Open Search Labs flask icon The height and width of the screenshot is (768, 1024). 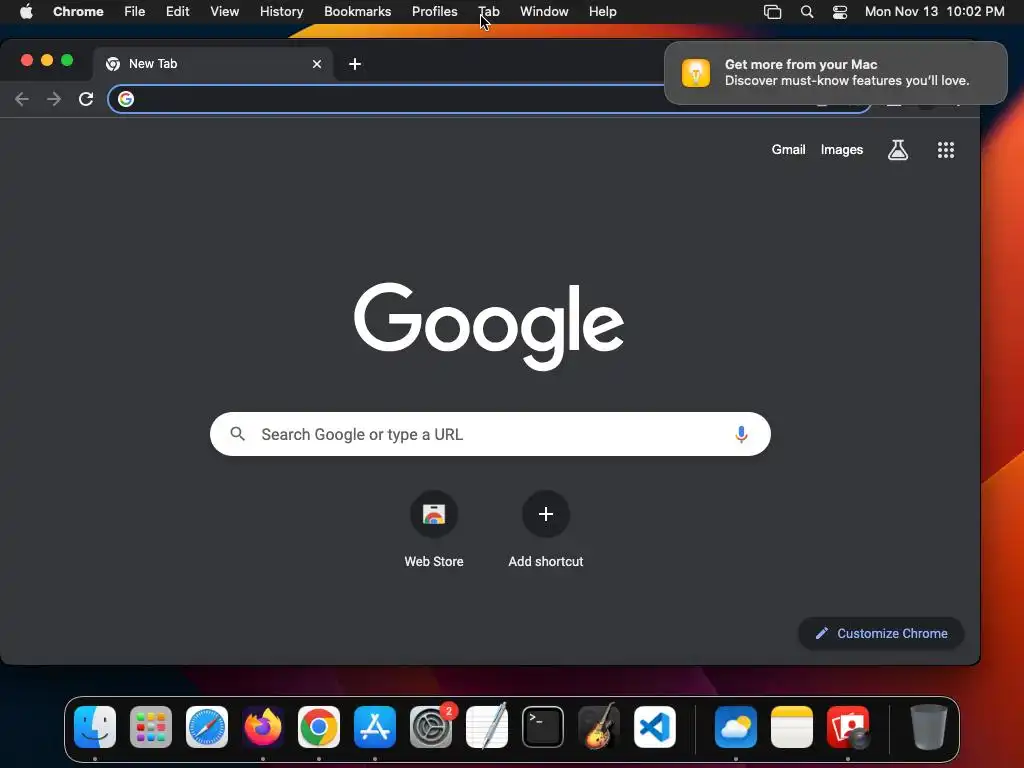(x=898, y=150)
